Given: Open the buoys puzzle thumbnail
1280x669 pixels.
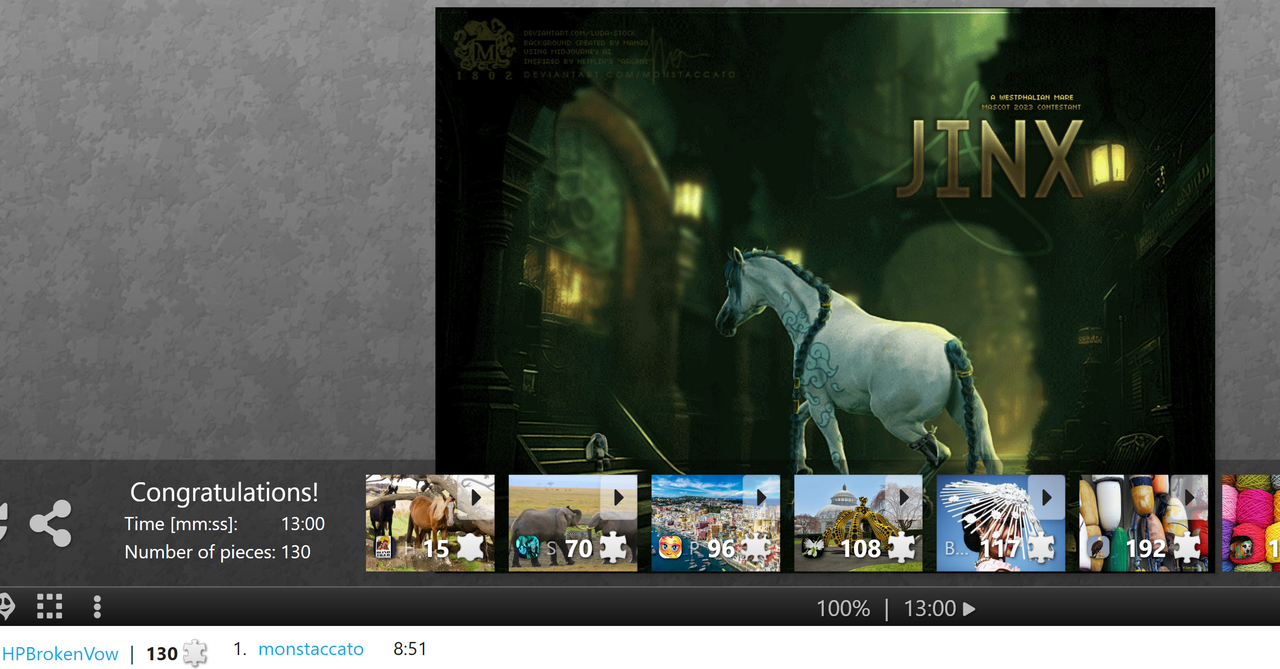Looking at the screenshot, I should (x=1144, y=523).
